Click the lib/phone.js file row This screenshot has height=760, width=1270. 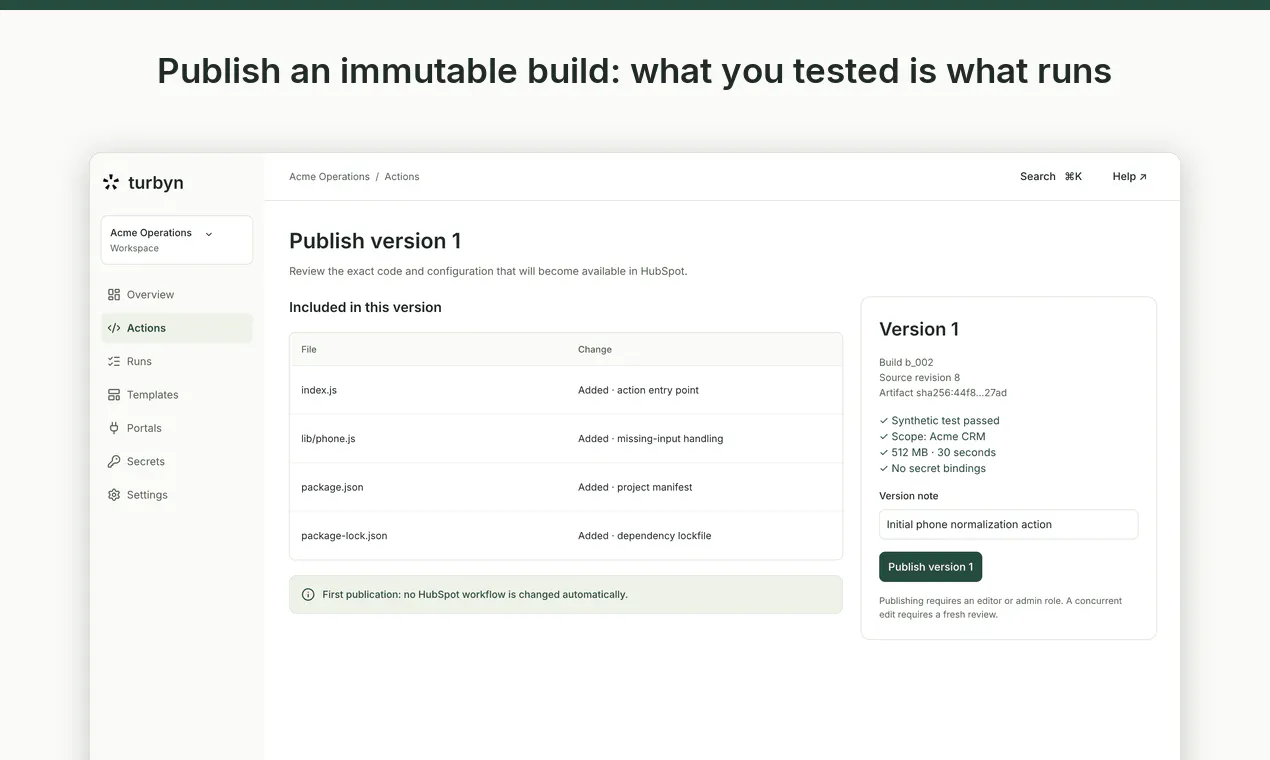566,439
